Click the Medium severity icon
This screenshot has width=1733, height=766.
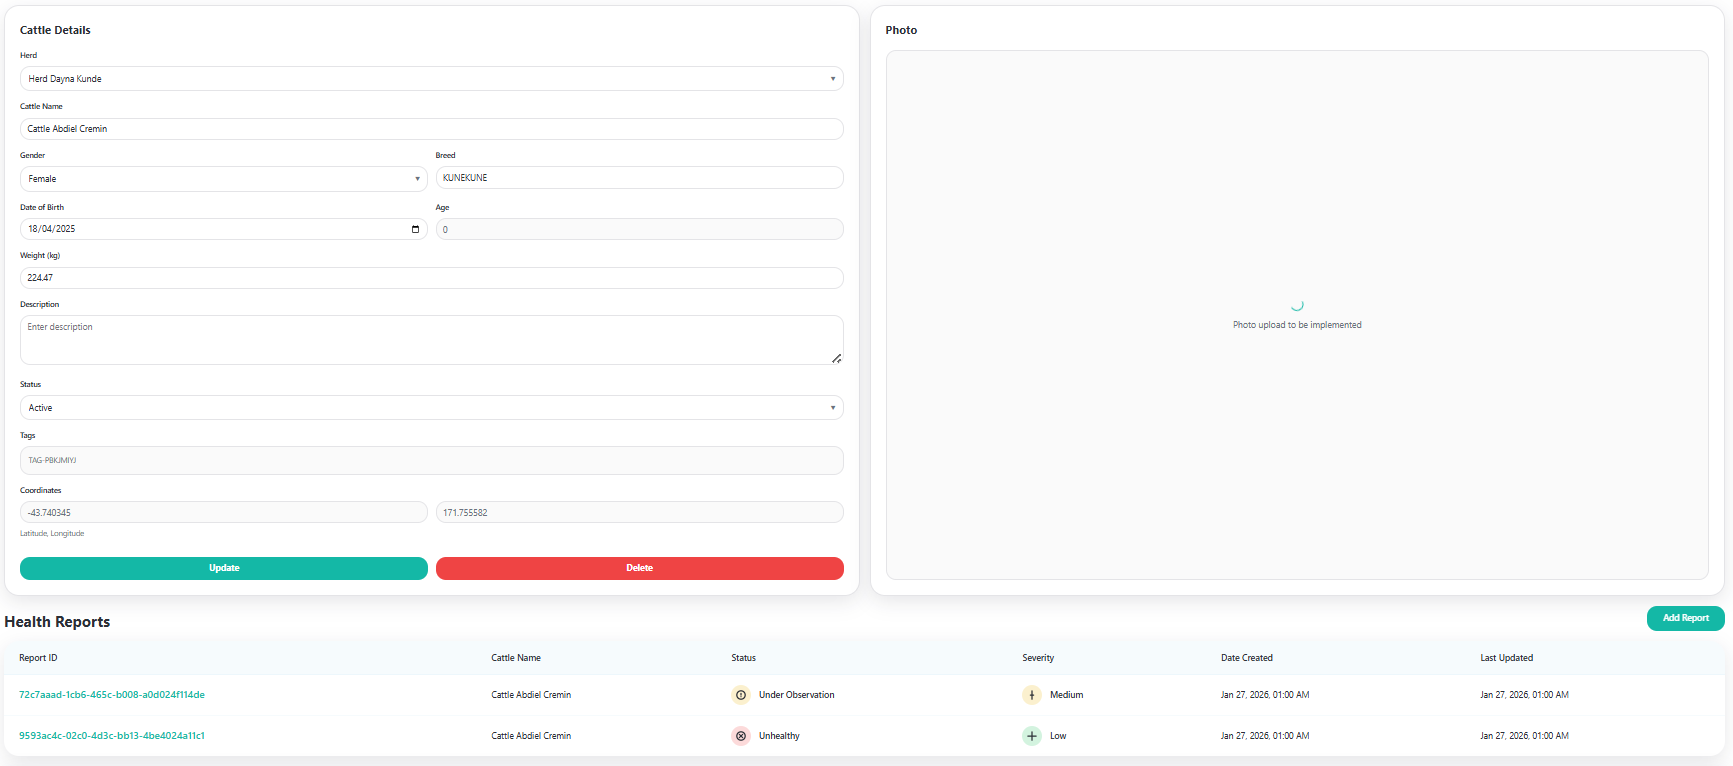[x=1032, y=695]
